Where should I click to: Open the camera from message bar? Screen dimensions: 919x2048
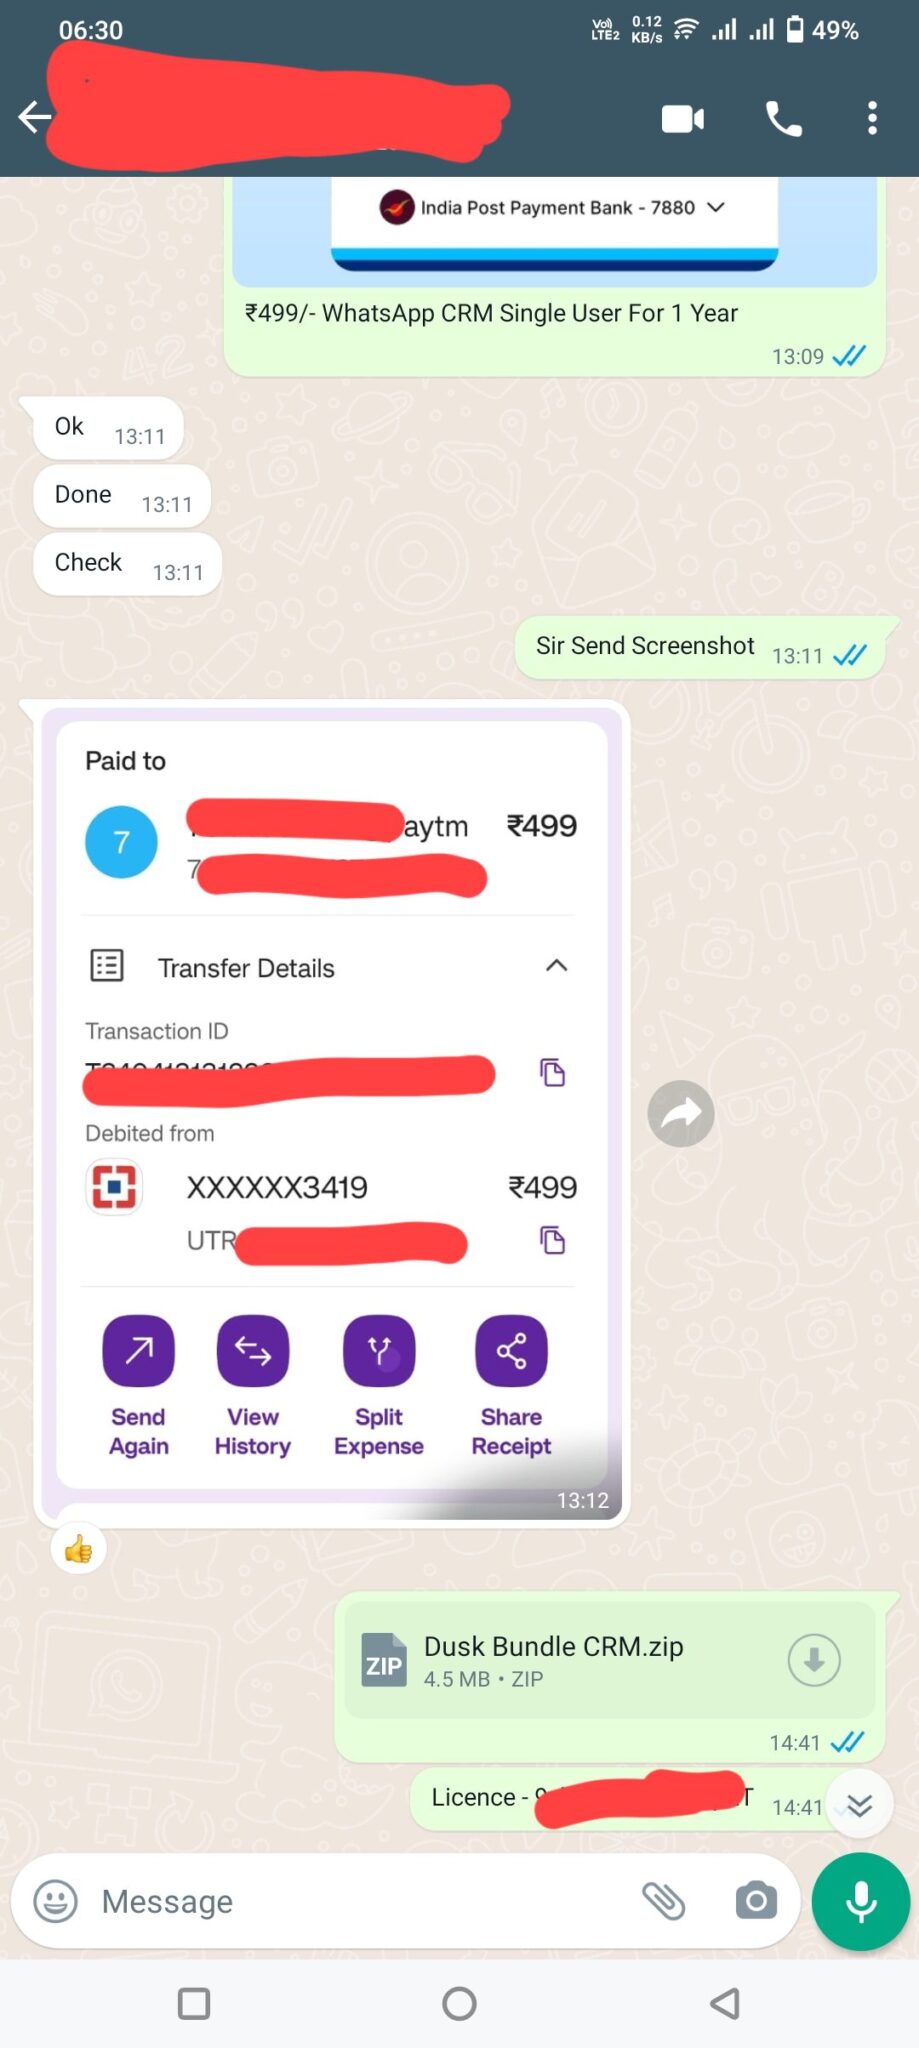pyautogui.click(x=756, y=1900)
